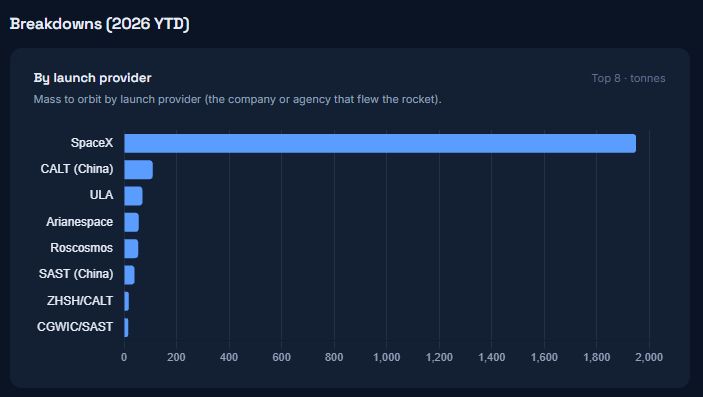Select the ZHSH/CALT bar
The image size is (703, 397).
126,301
